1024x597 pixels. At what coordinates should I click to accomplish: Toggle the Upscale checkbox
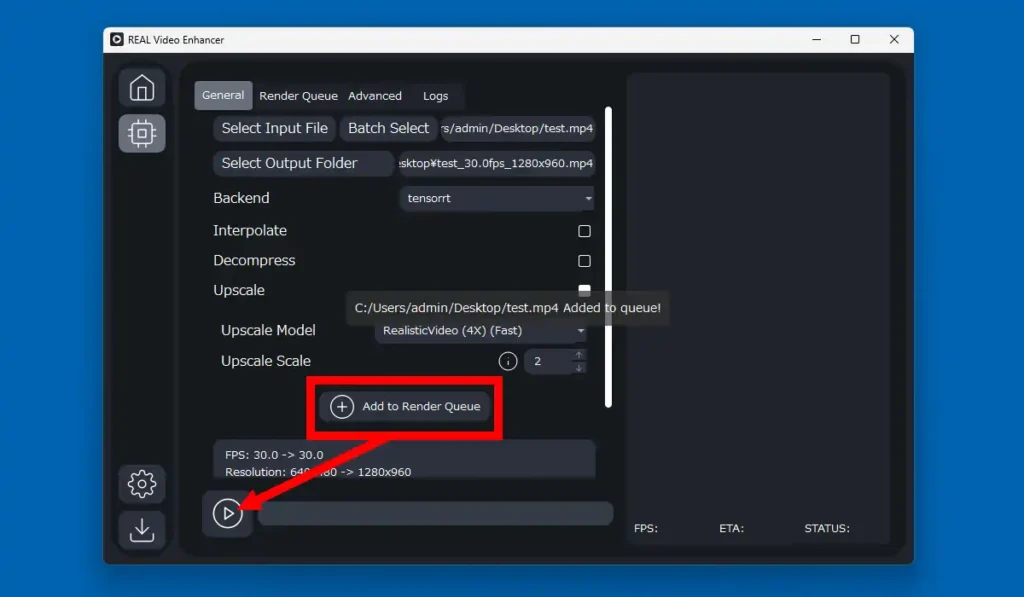[584, 289]
